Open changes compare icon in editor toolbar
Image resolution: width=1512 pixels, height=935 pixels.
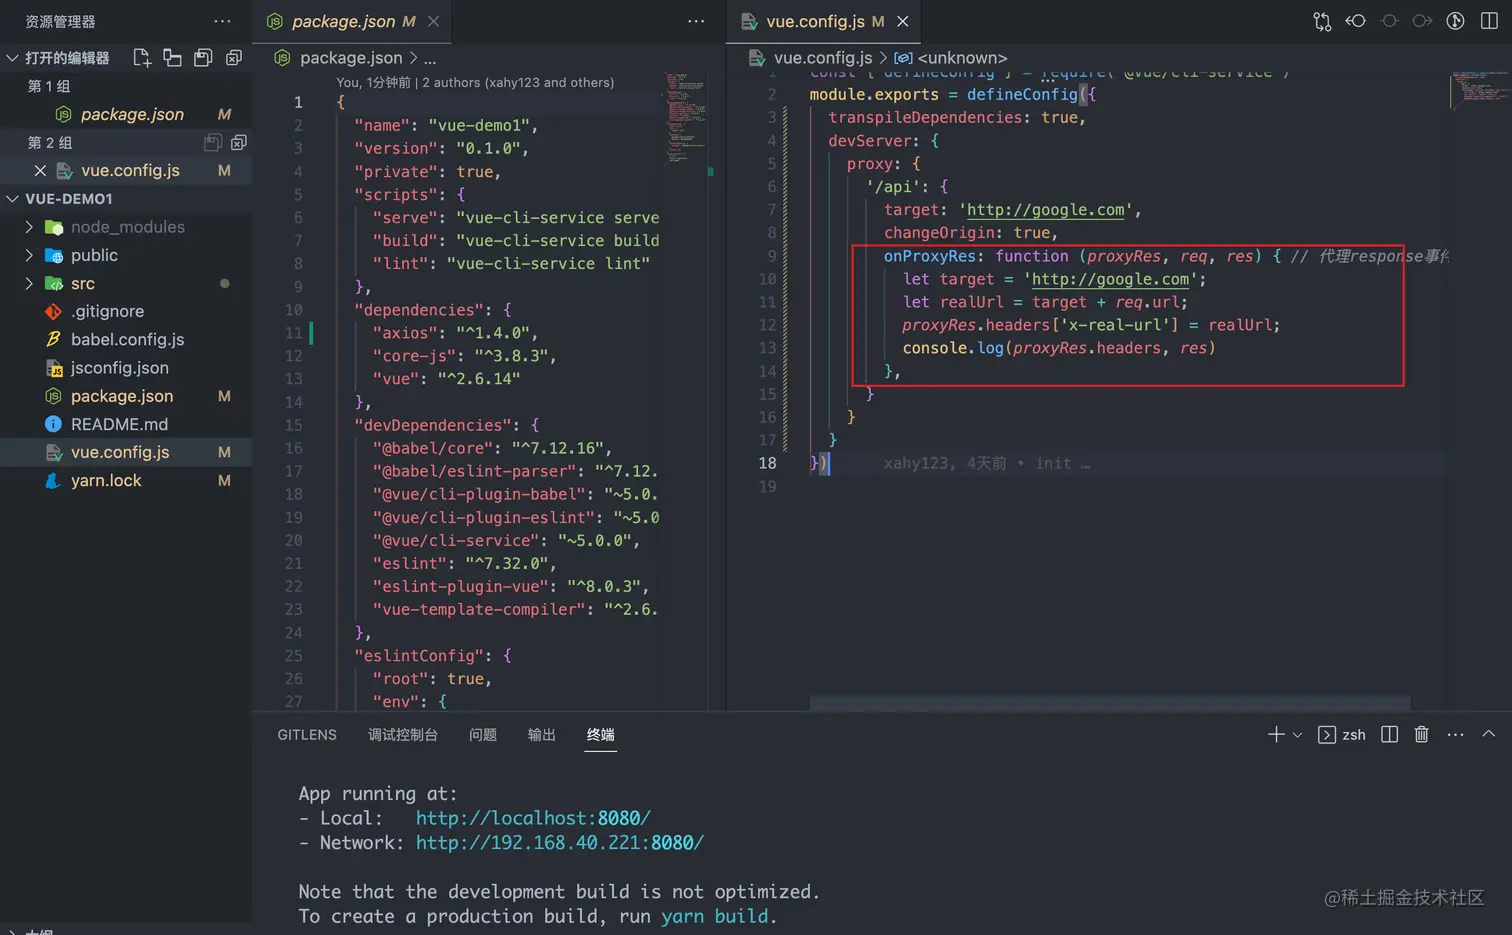1322,21
